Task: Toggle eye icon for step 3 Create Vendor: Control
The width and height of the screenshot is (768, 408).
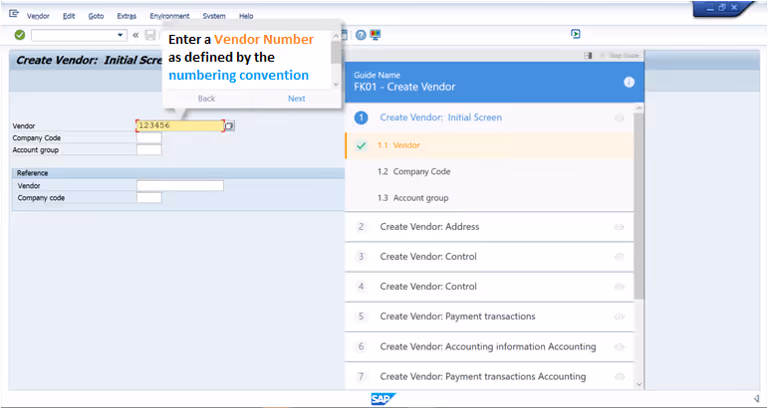Action: tap(619, 257)
